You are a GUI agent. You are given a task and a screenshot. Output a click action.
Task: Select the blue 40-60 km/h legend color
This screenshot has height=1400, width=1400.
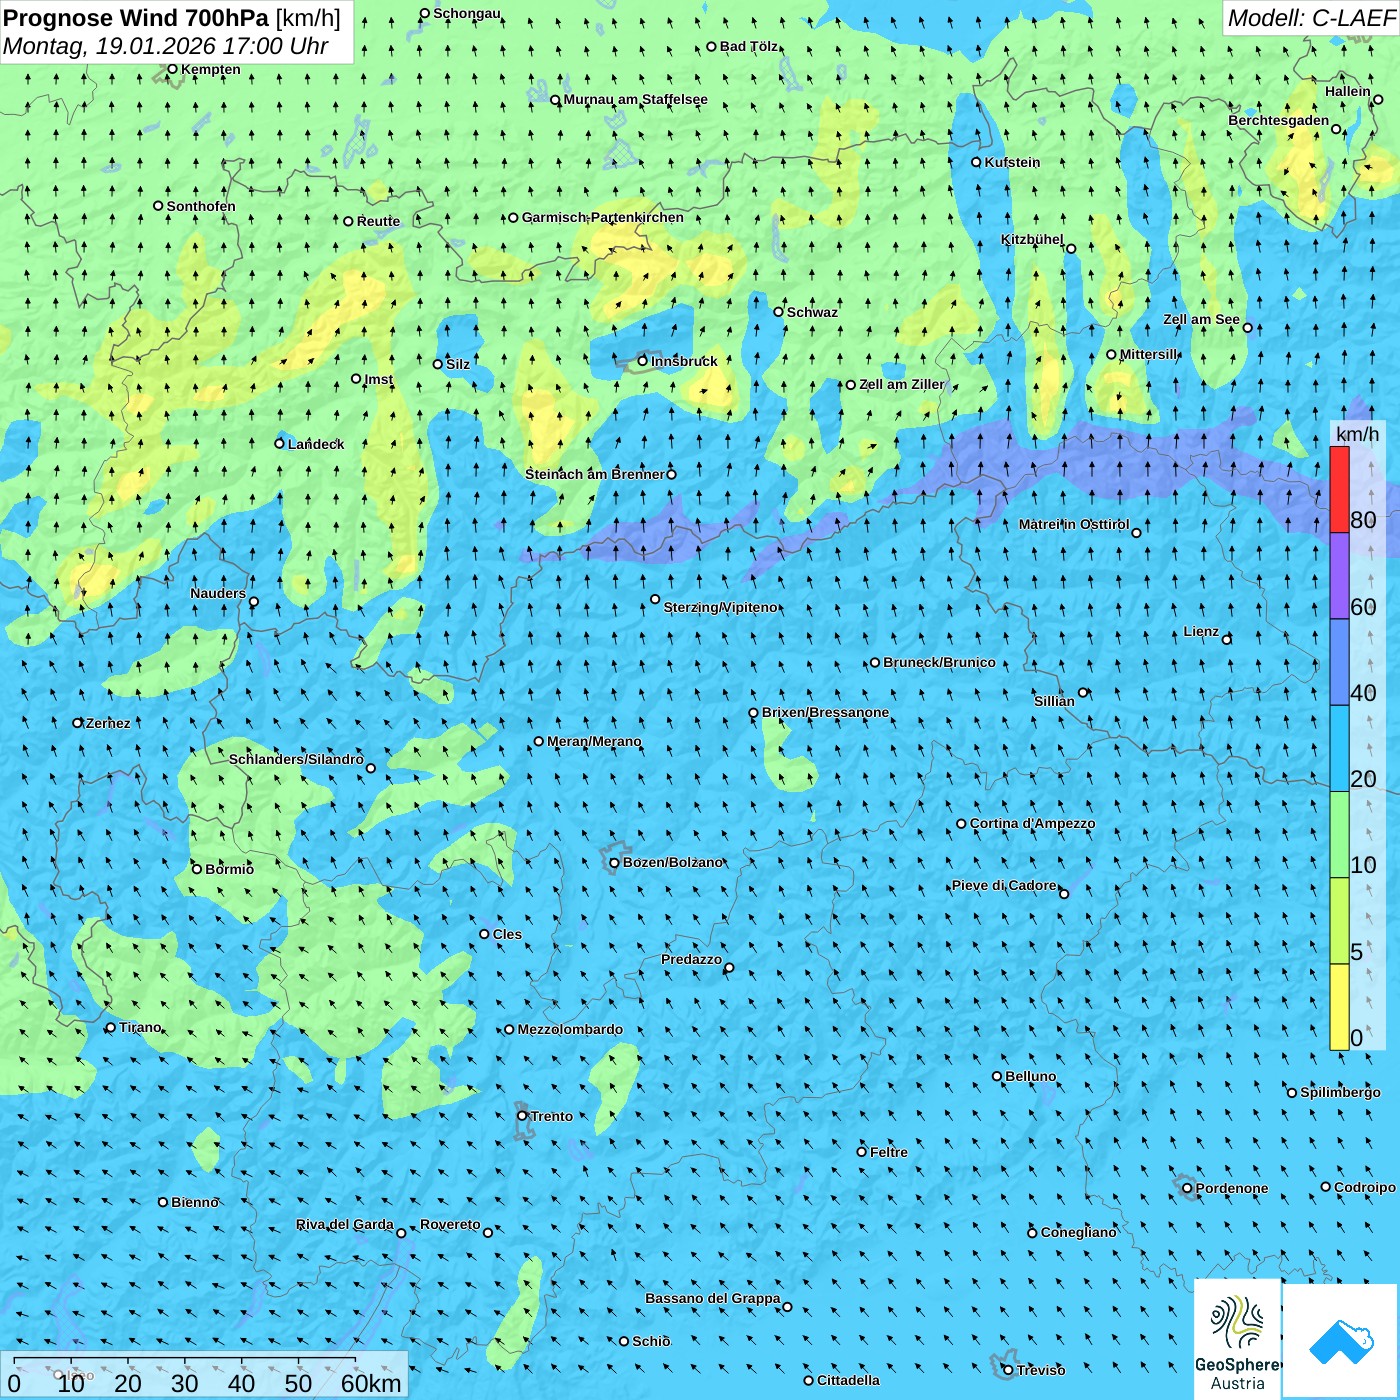pyautogui.click(x=1339, y=662)
